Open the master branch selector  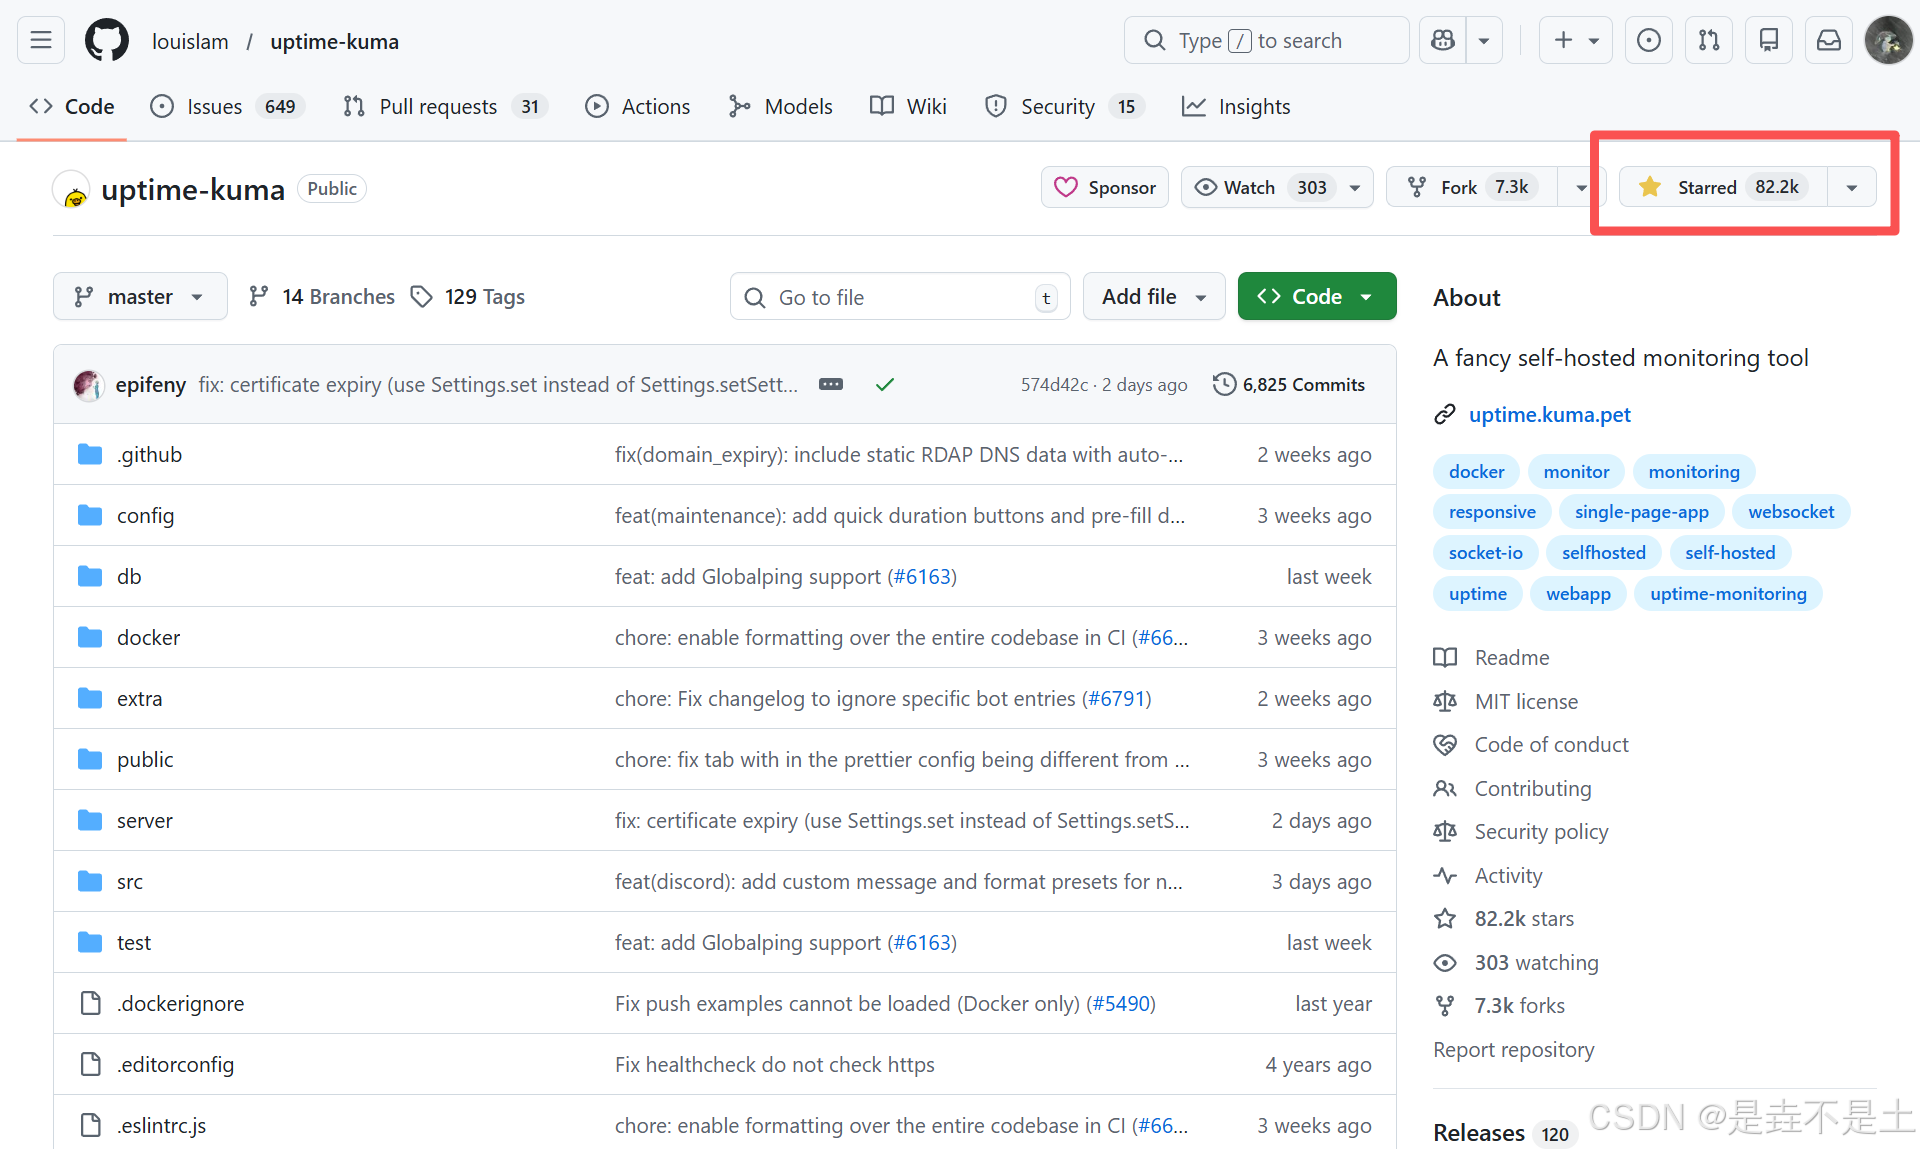(140, 297)
